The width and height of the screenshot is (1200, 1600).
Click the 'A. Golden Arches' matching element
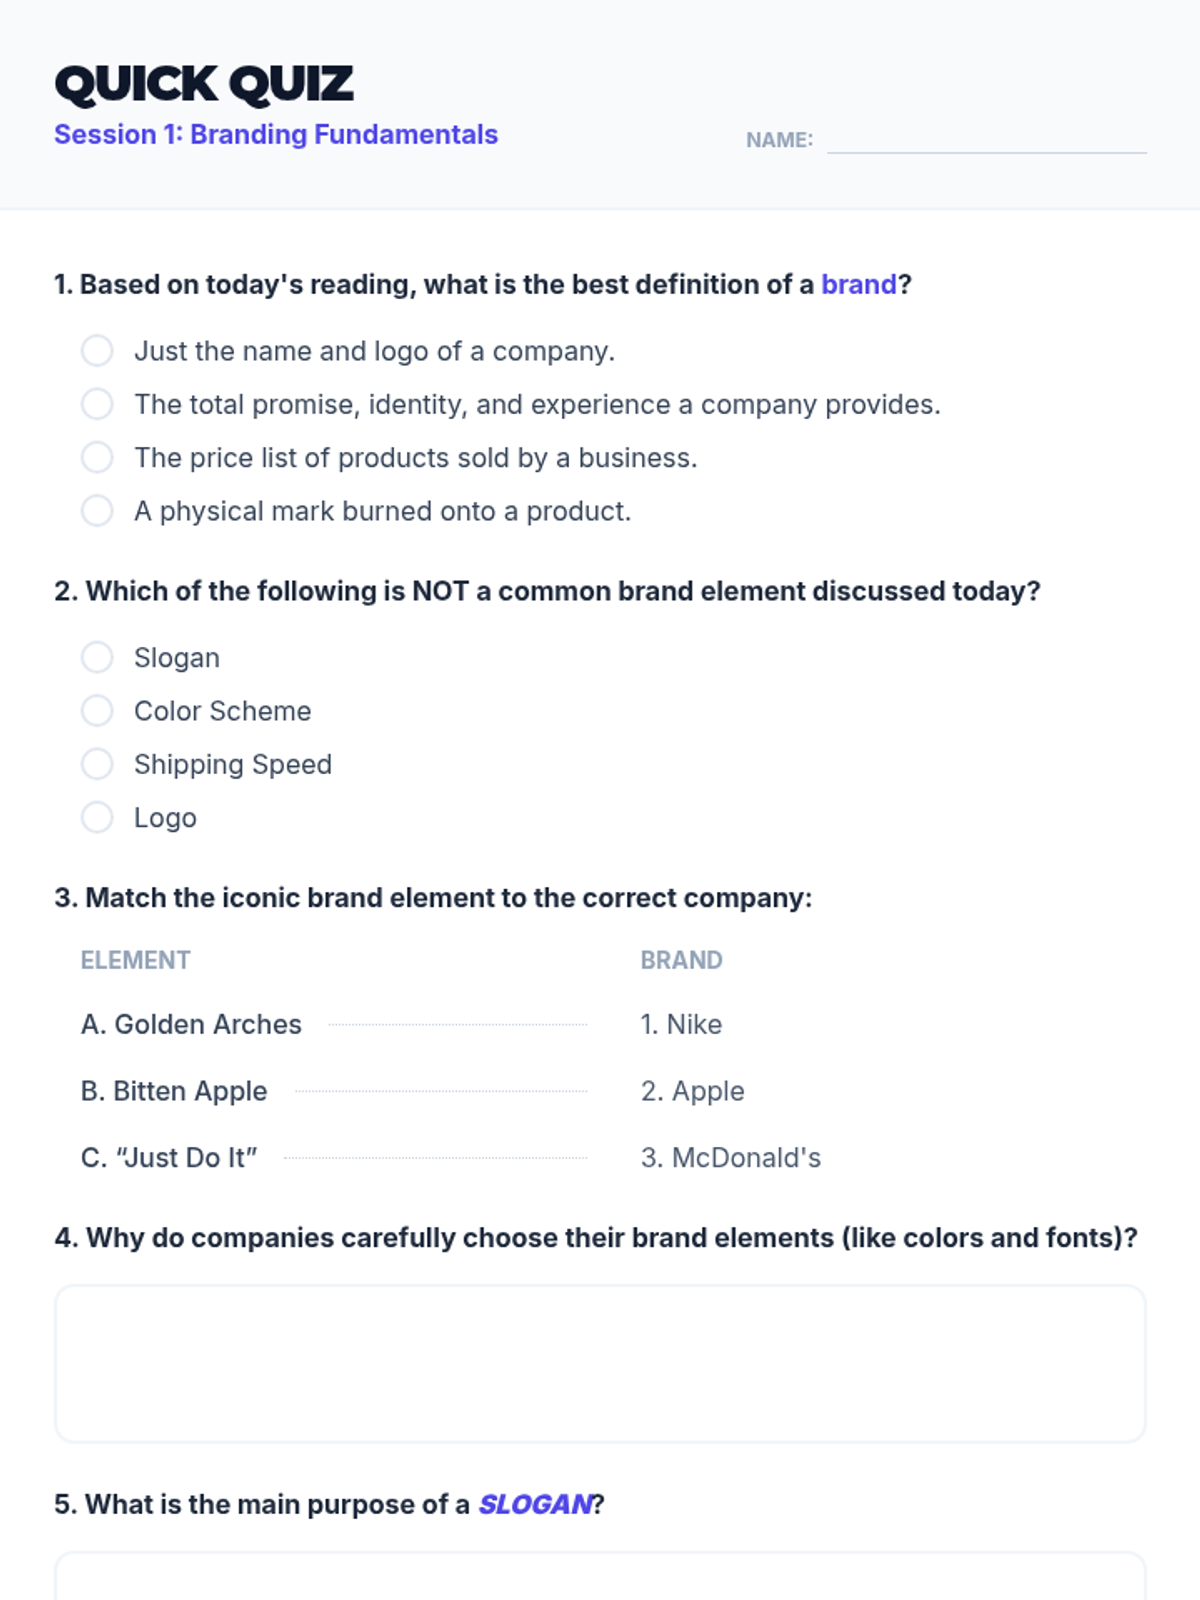(x=191, y=1025)
